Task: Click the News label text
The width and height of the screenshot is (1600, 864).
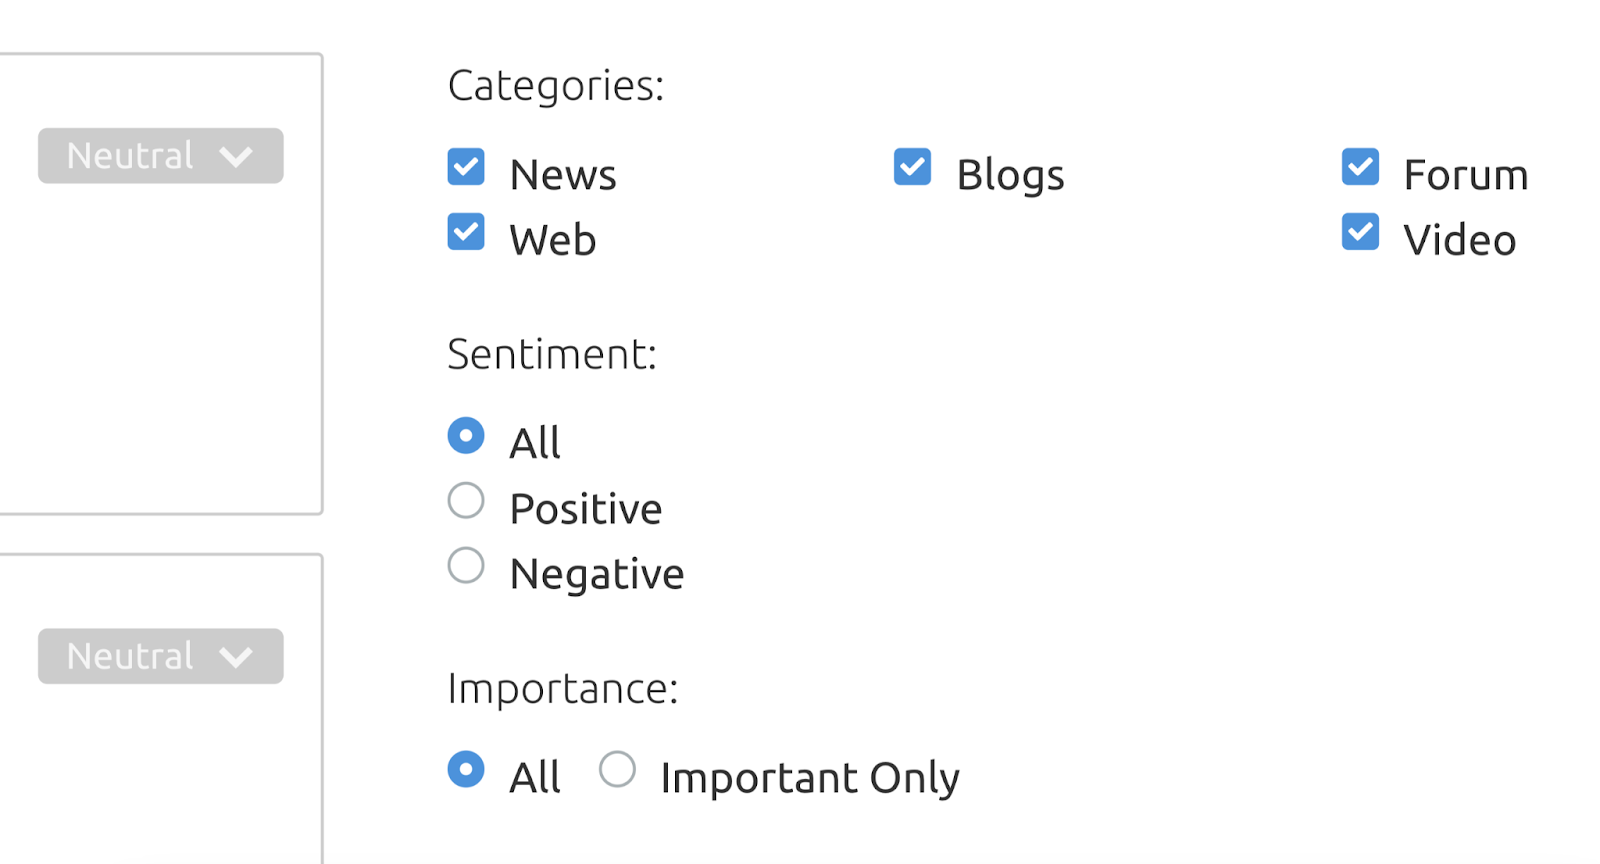Action: pos(562,173)
